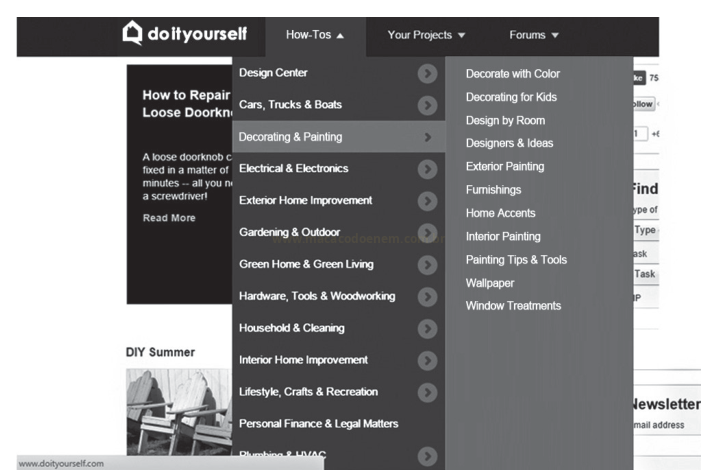
Task: Select Decorating & Painting menu item
Action: click(x=338, y=137)
